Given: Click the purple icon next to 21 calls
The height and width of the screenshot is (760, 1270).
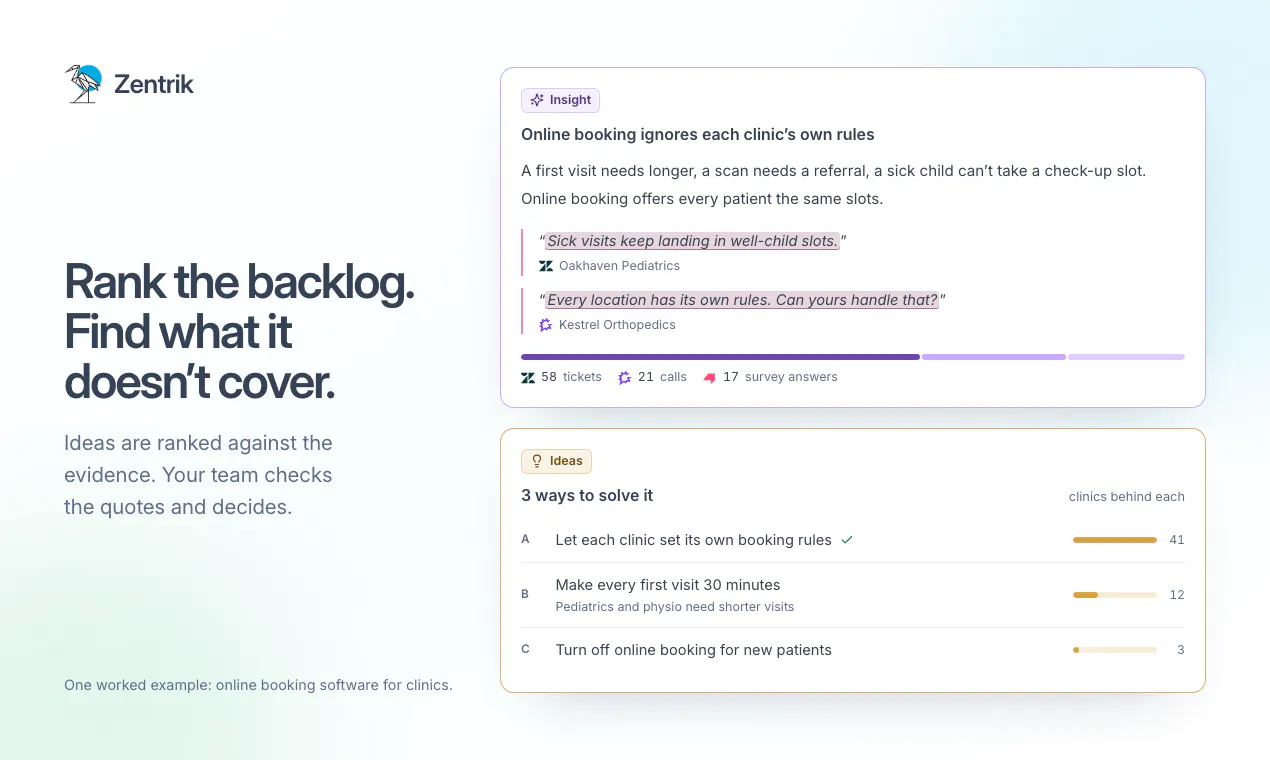Looking at the screenshot, I should click(625, 377).
